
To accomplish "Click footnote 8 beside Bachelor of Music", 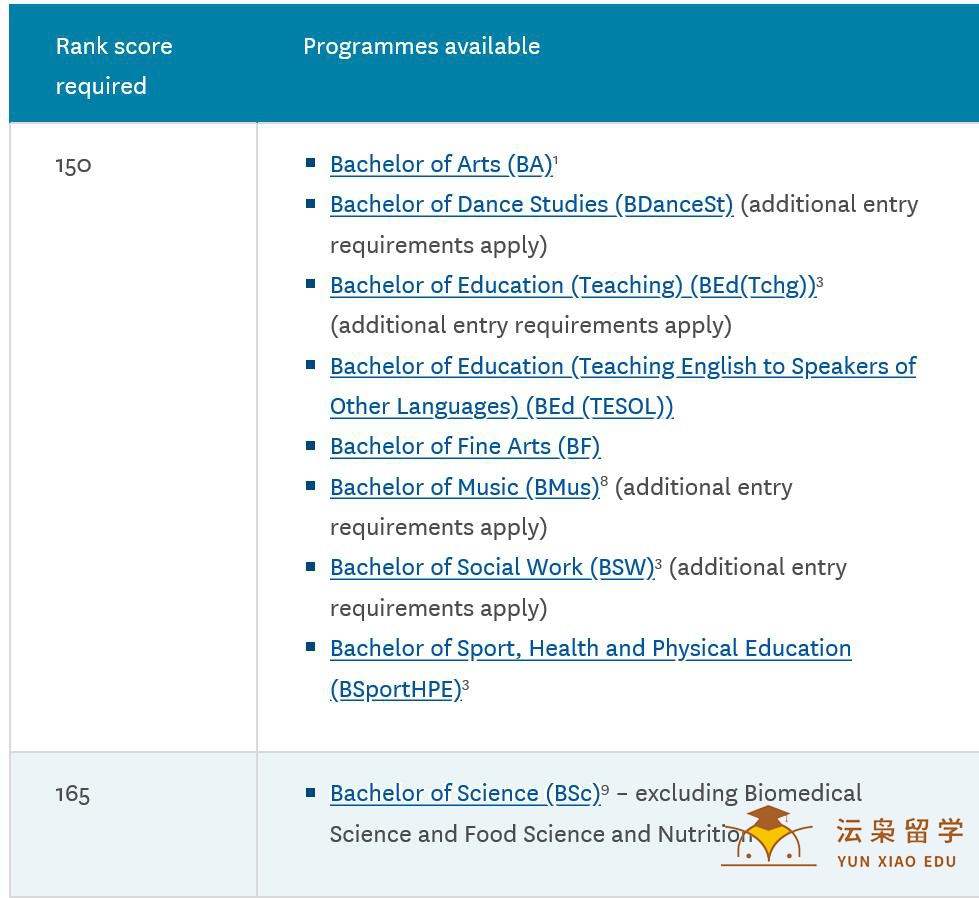I will [604, 482].
